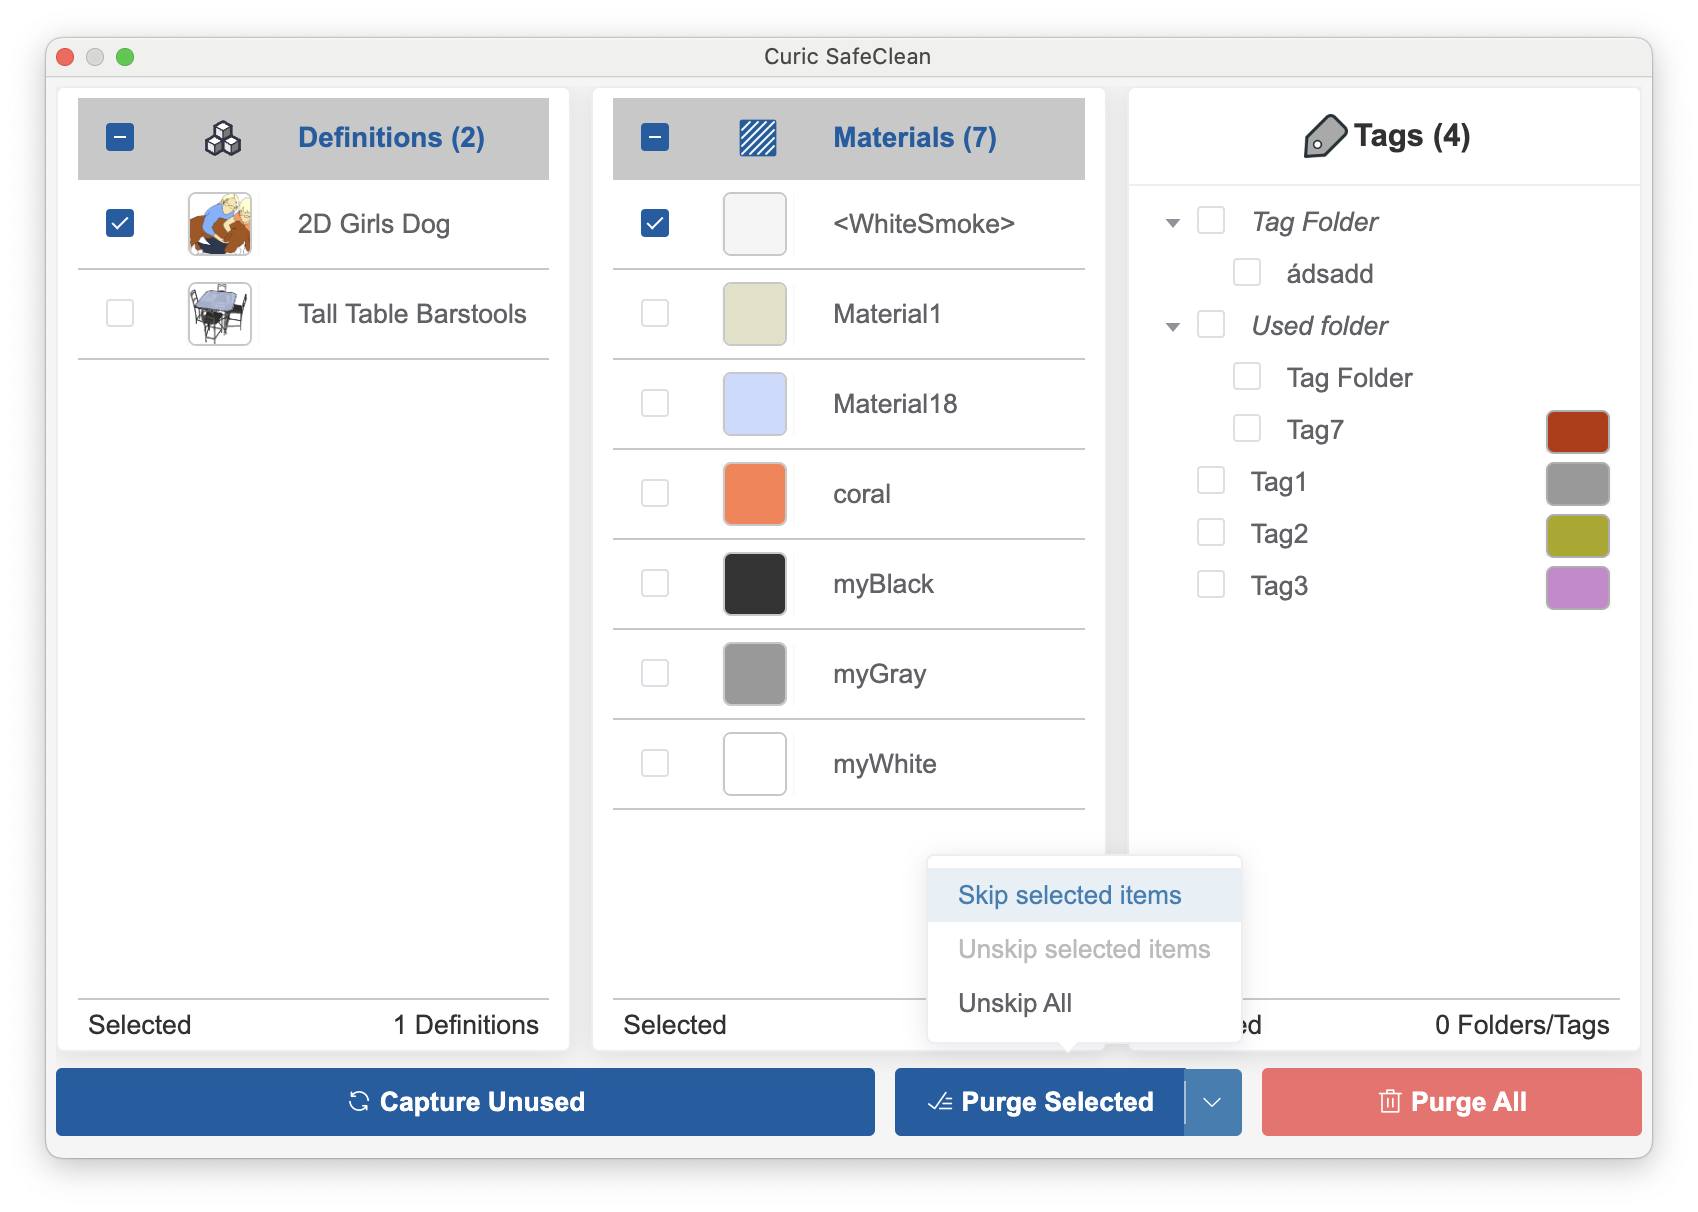1698x1212 pixels.
Task: Open the 2D Girls Dog thumbnail
Action: (x=220, y=224)
